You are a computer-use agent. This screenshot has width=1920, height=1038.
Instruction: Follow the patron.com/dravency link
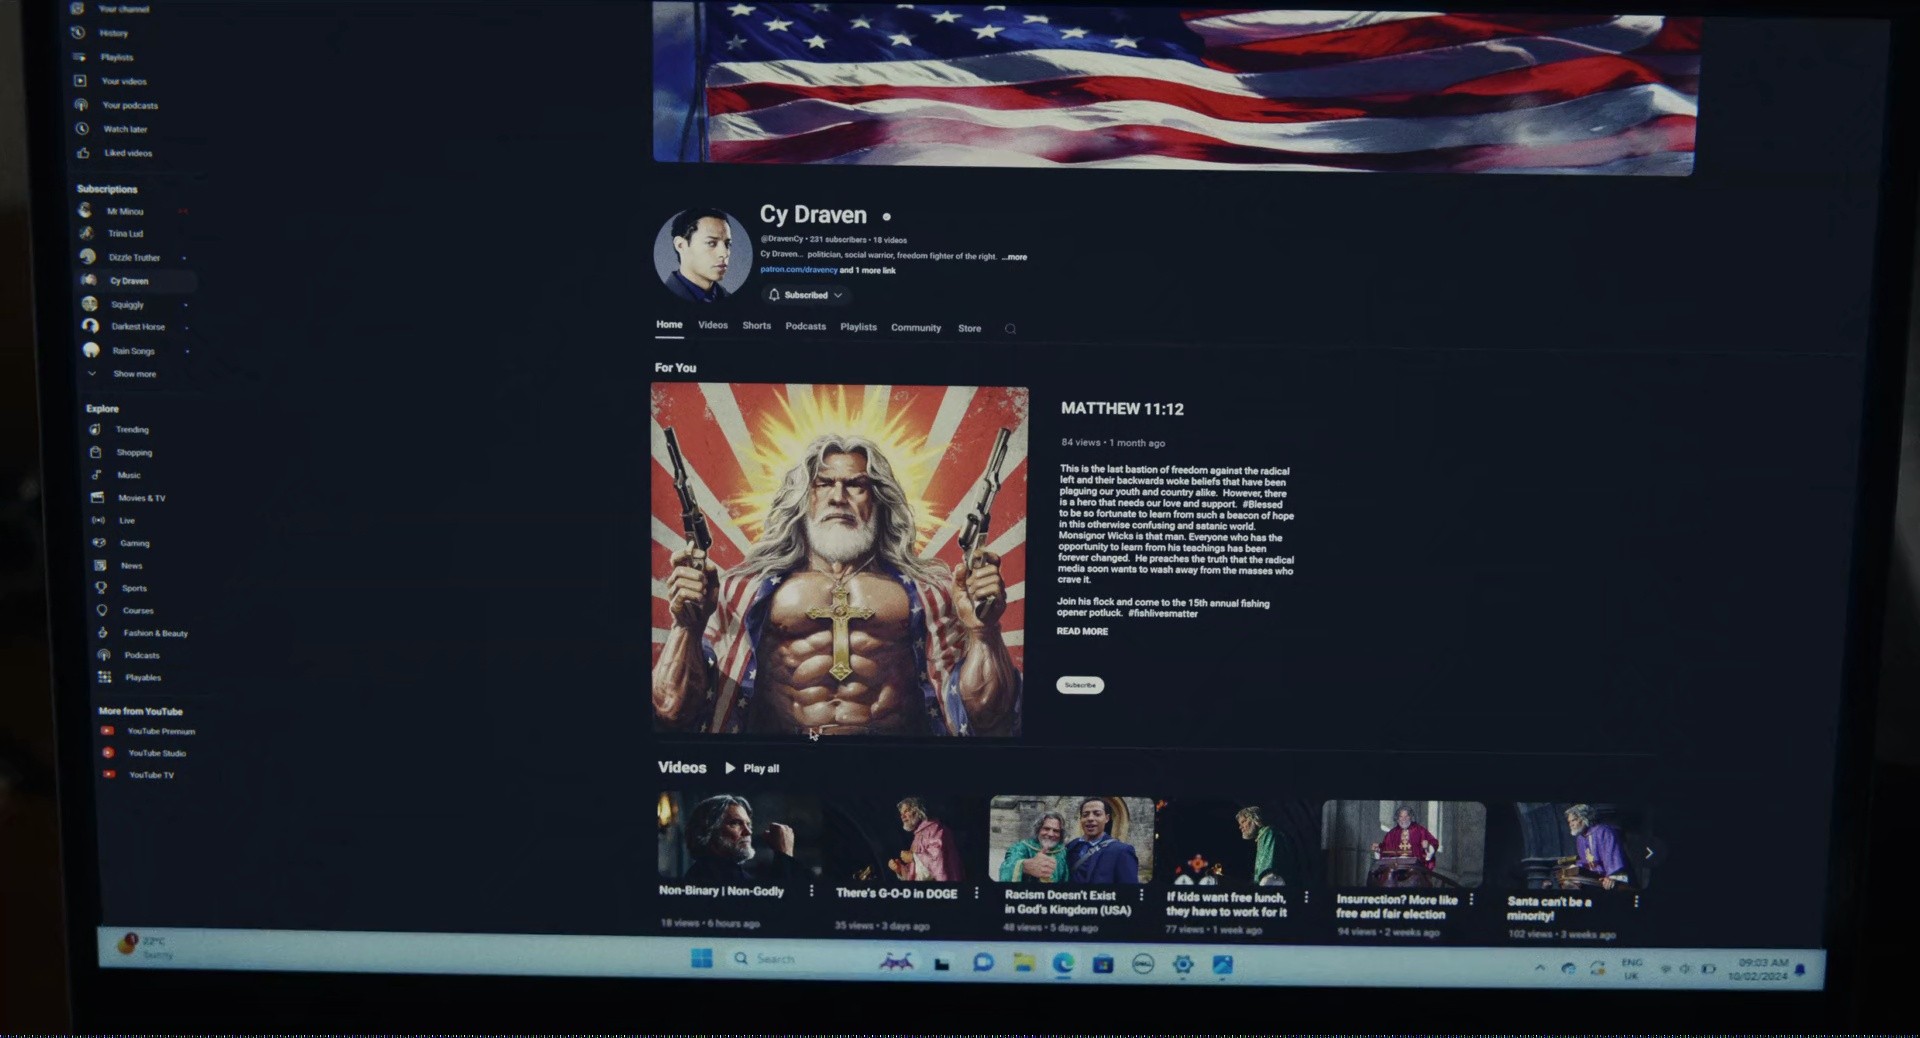tap(798, 270)
